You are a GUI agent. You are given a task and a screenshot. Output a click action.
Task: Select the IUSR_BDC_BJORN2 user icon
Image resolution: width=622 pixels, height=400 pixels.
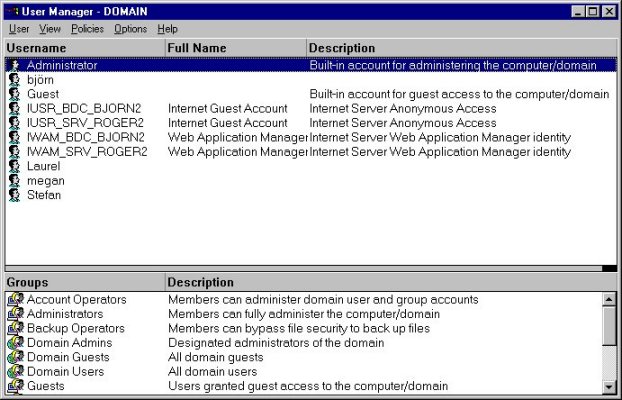coord(14,108)
